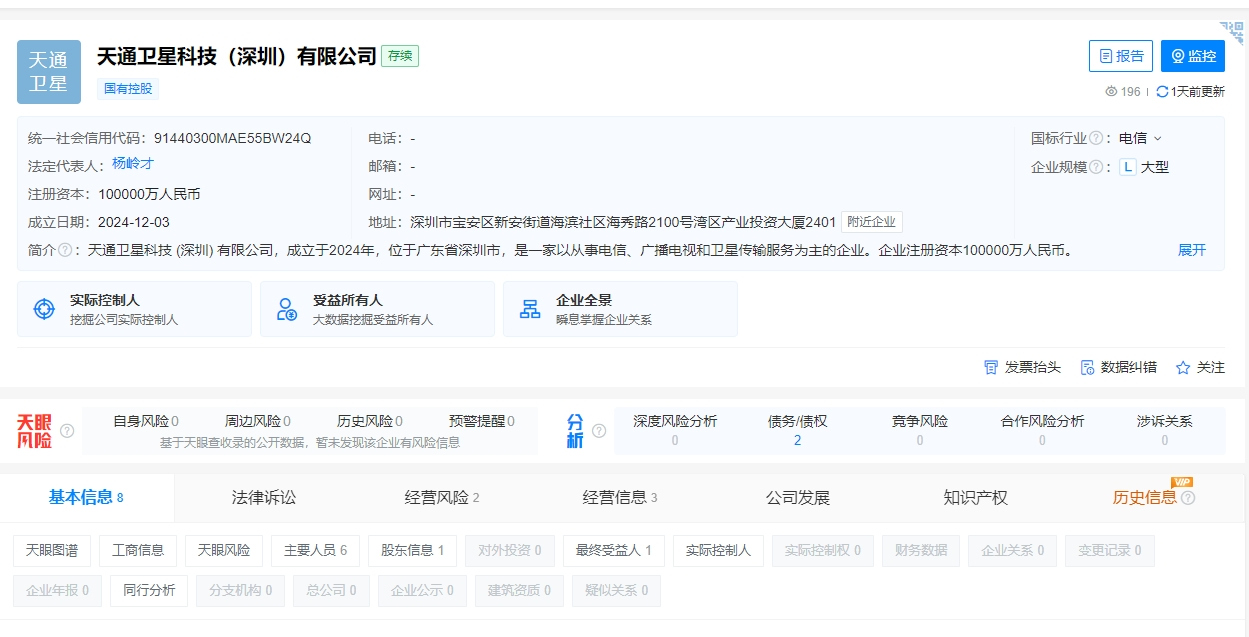This screenshot has width=1249, height=637.
Task: Click the 数据纠错 document icon
Action: [x=1087, y=367]
